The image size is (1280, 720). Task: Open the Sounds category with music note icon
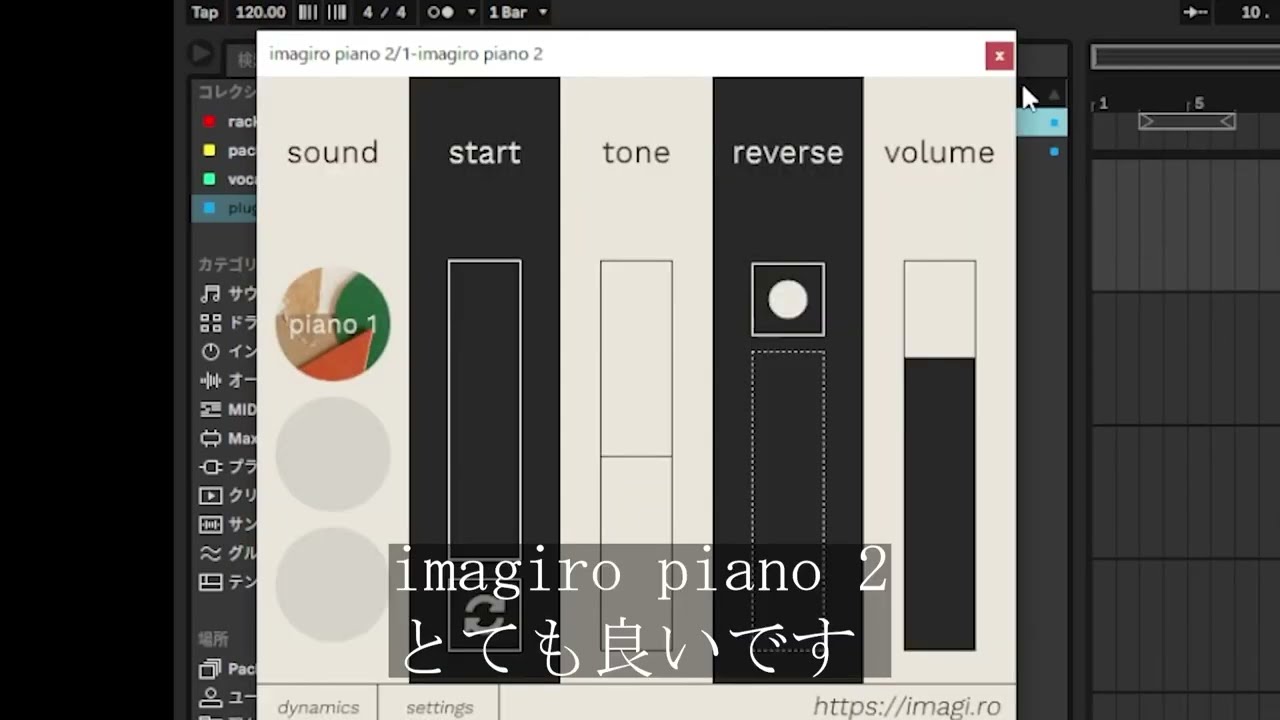(227, 294)
